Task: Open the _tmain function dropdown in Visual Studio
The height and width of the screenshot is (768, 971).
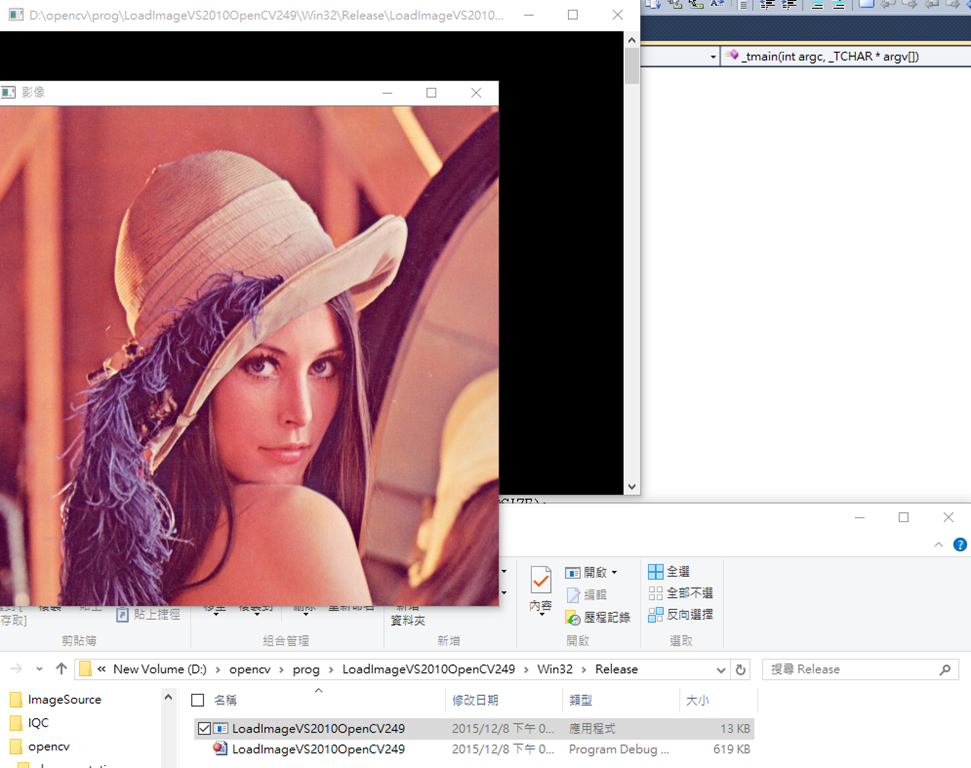Action: pyautogui.click(x=846, y=56)
